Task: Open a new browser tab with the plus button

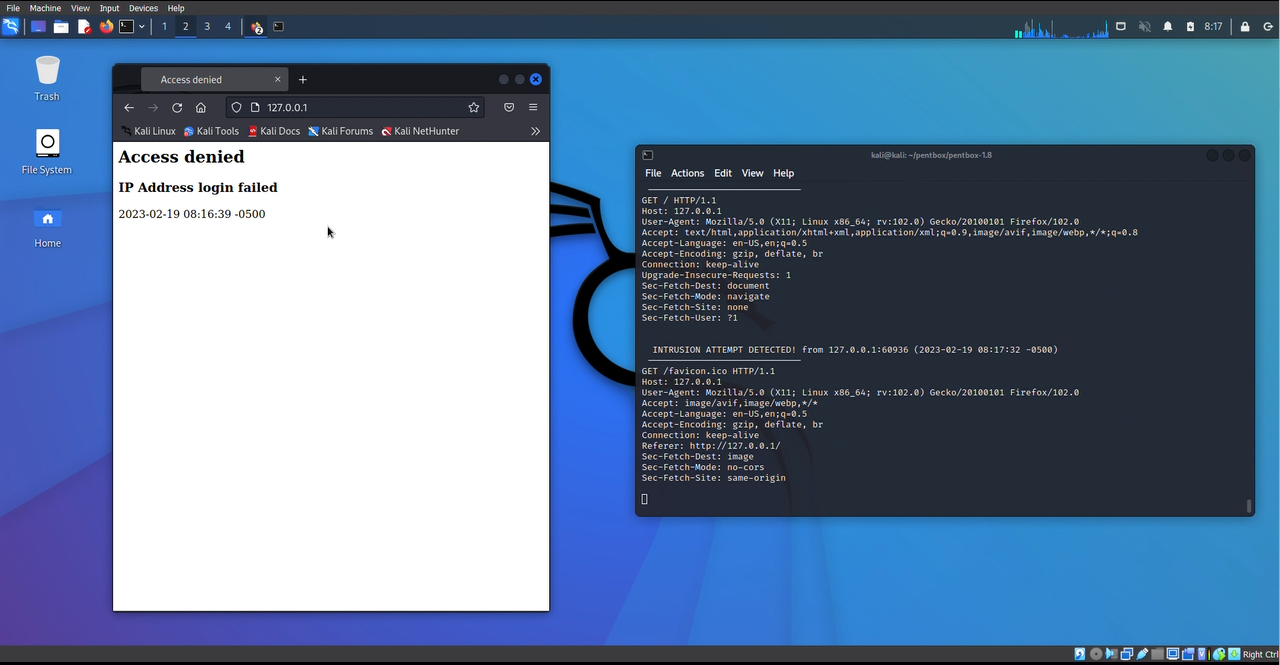Action: coord(302,79)
